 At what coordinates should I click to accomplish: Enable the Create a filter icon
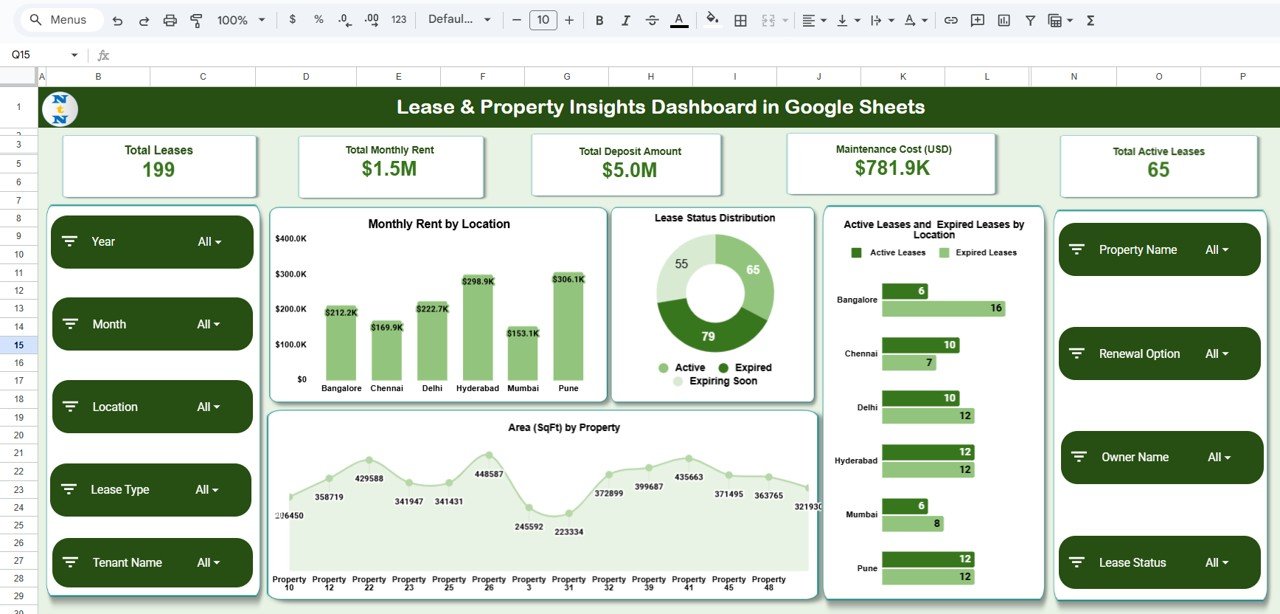[1030, 19]
